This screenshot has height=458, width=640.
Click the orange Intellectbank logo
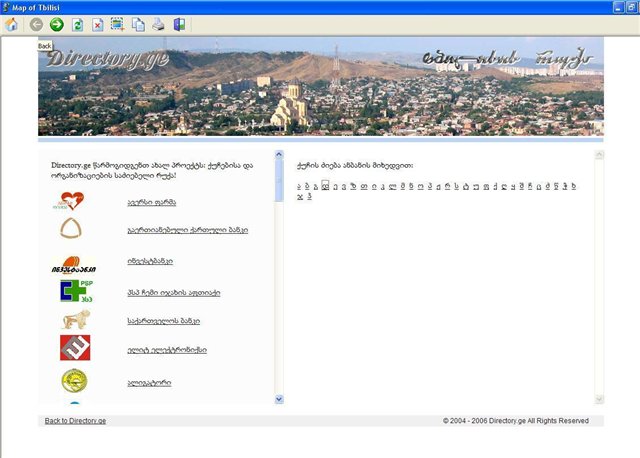pos(73,265)
